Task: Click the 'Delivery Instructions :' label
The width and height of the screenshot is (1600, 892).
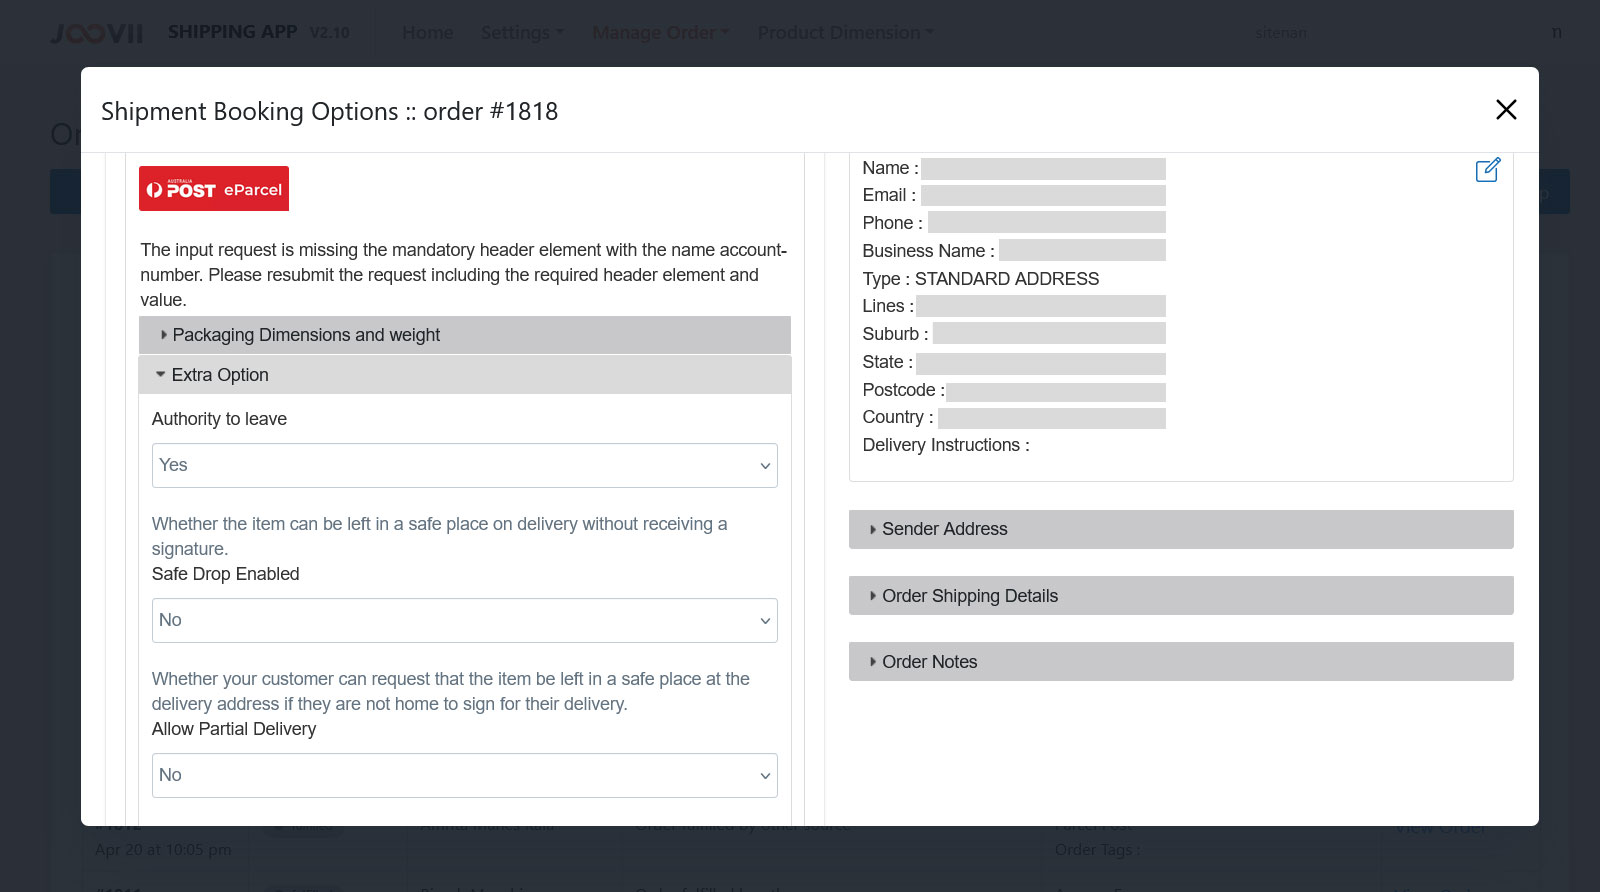Action: 946,445
